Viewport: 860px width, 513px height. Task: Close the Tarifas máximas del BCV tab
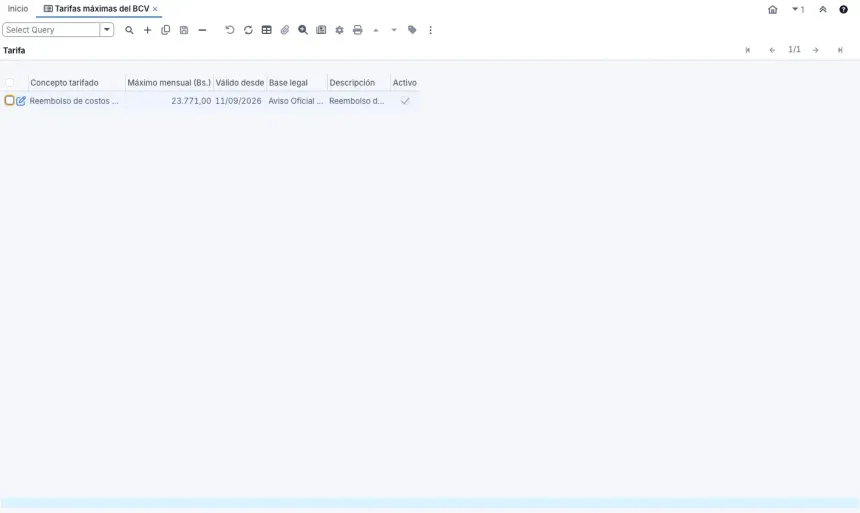pyautogui.click(x=155, y=9)
